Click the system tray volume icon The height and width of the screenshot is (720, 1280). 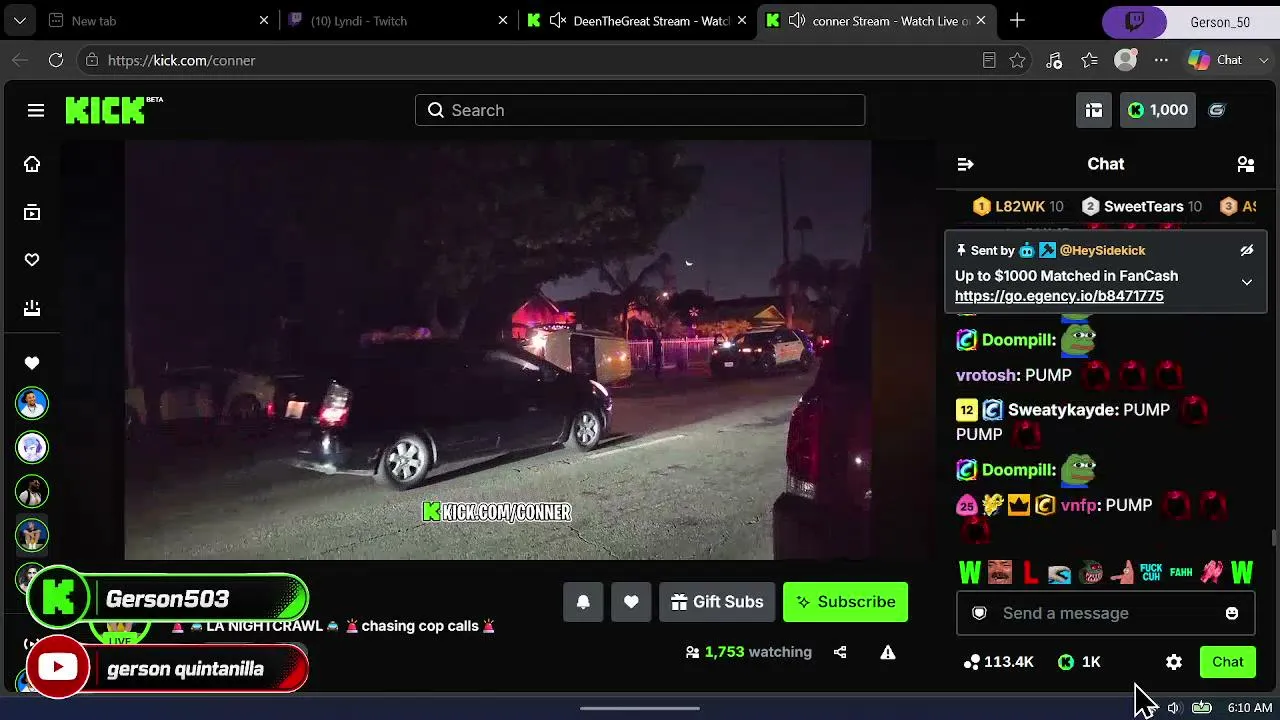[x=1174, y=708]
